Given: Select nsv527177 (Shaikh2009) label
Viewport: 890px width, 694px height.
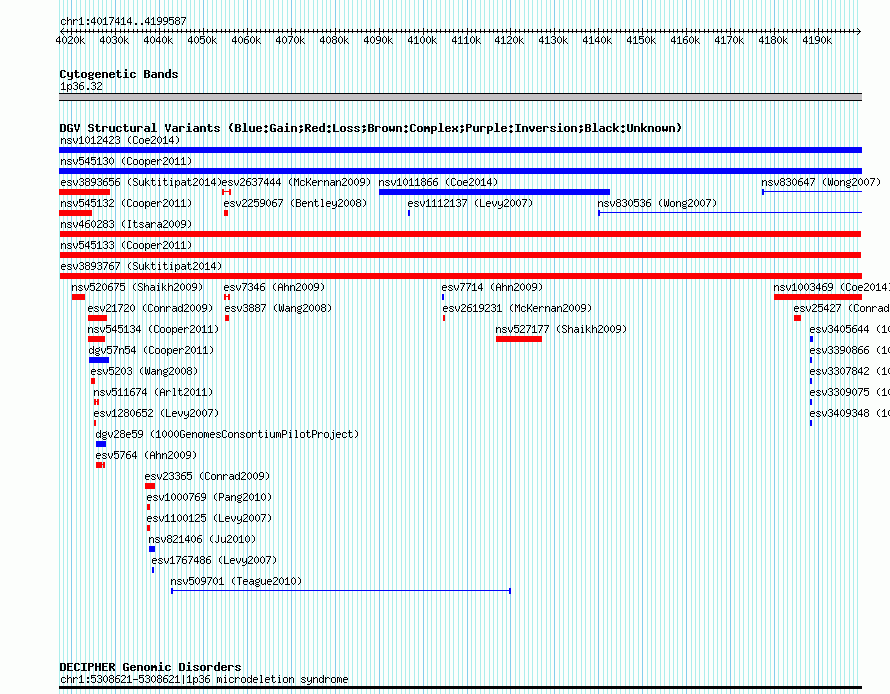Looking at the screenshot, I should click(561, 329).
